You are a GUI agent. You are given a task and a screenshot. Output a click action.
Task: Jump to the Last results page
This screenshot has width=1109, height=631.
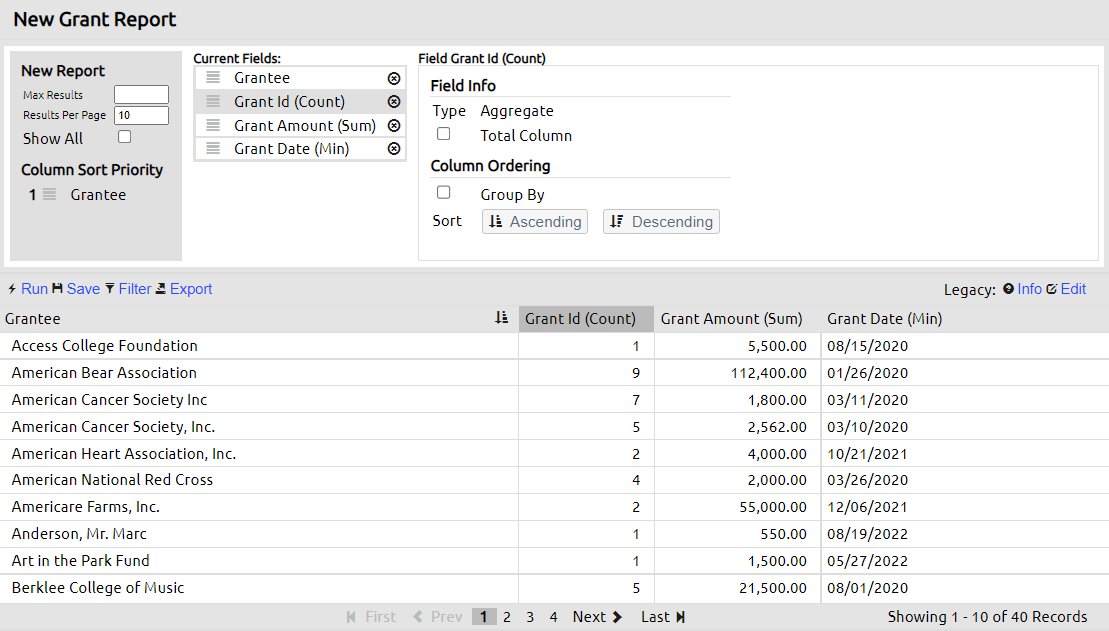pos(663,617)
